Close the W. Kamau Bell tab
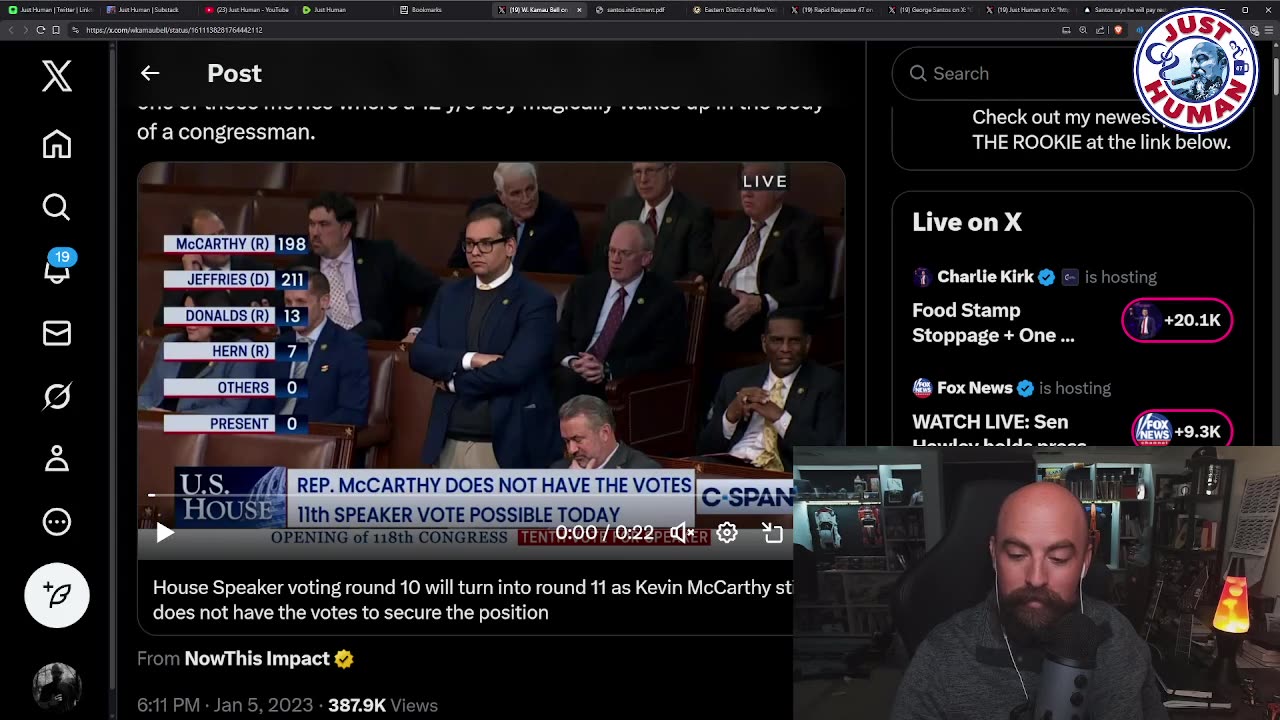Viewport: 1280px width, 720px height. [x=579, y=10]
